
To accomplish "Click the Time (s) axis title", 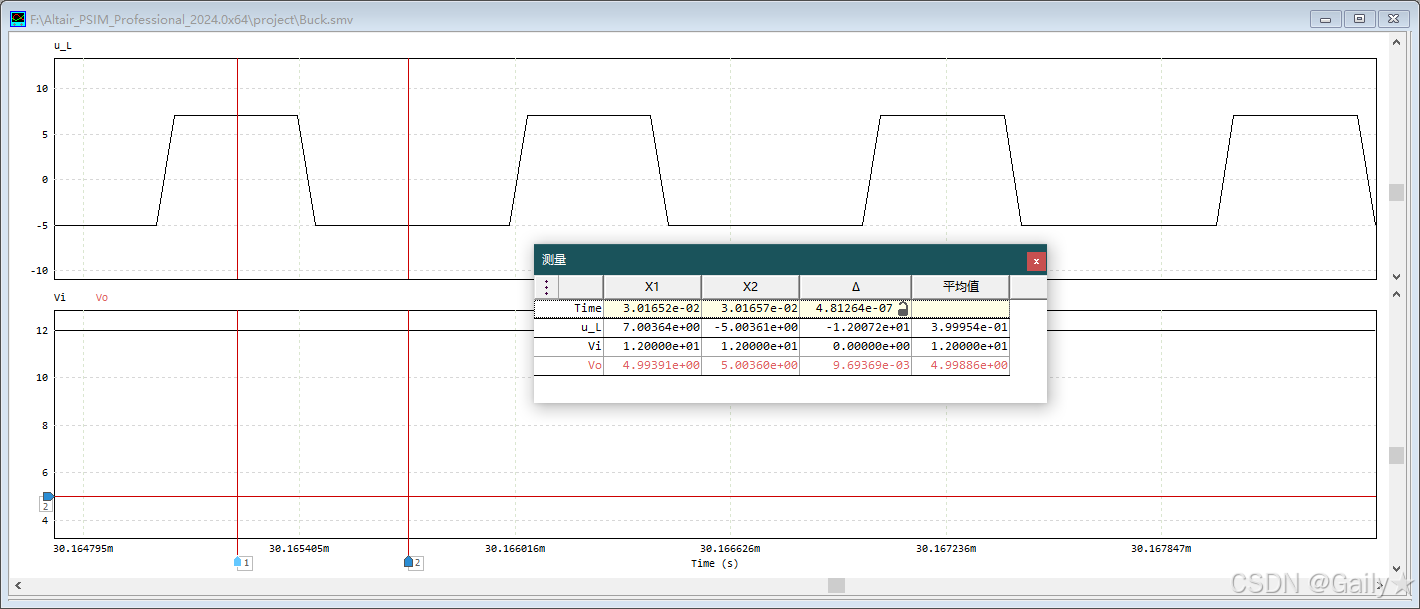I will coord(715,564).
